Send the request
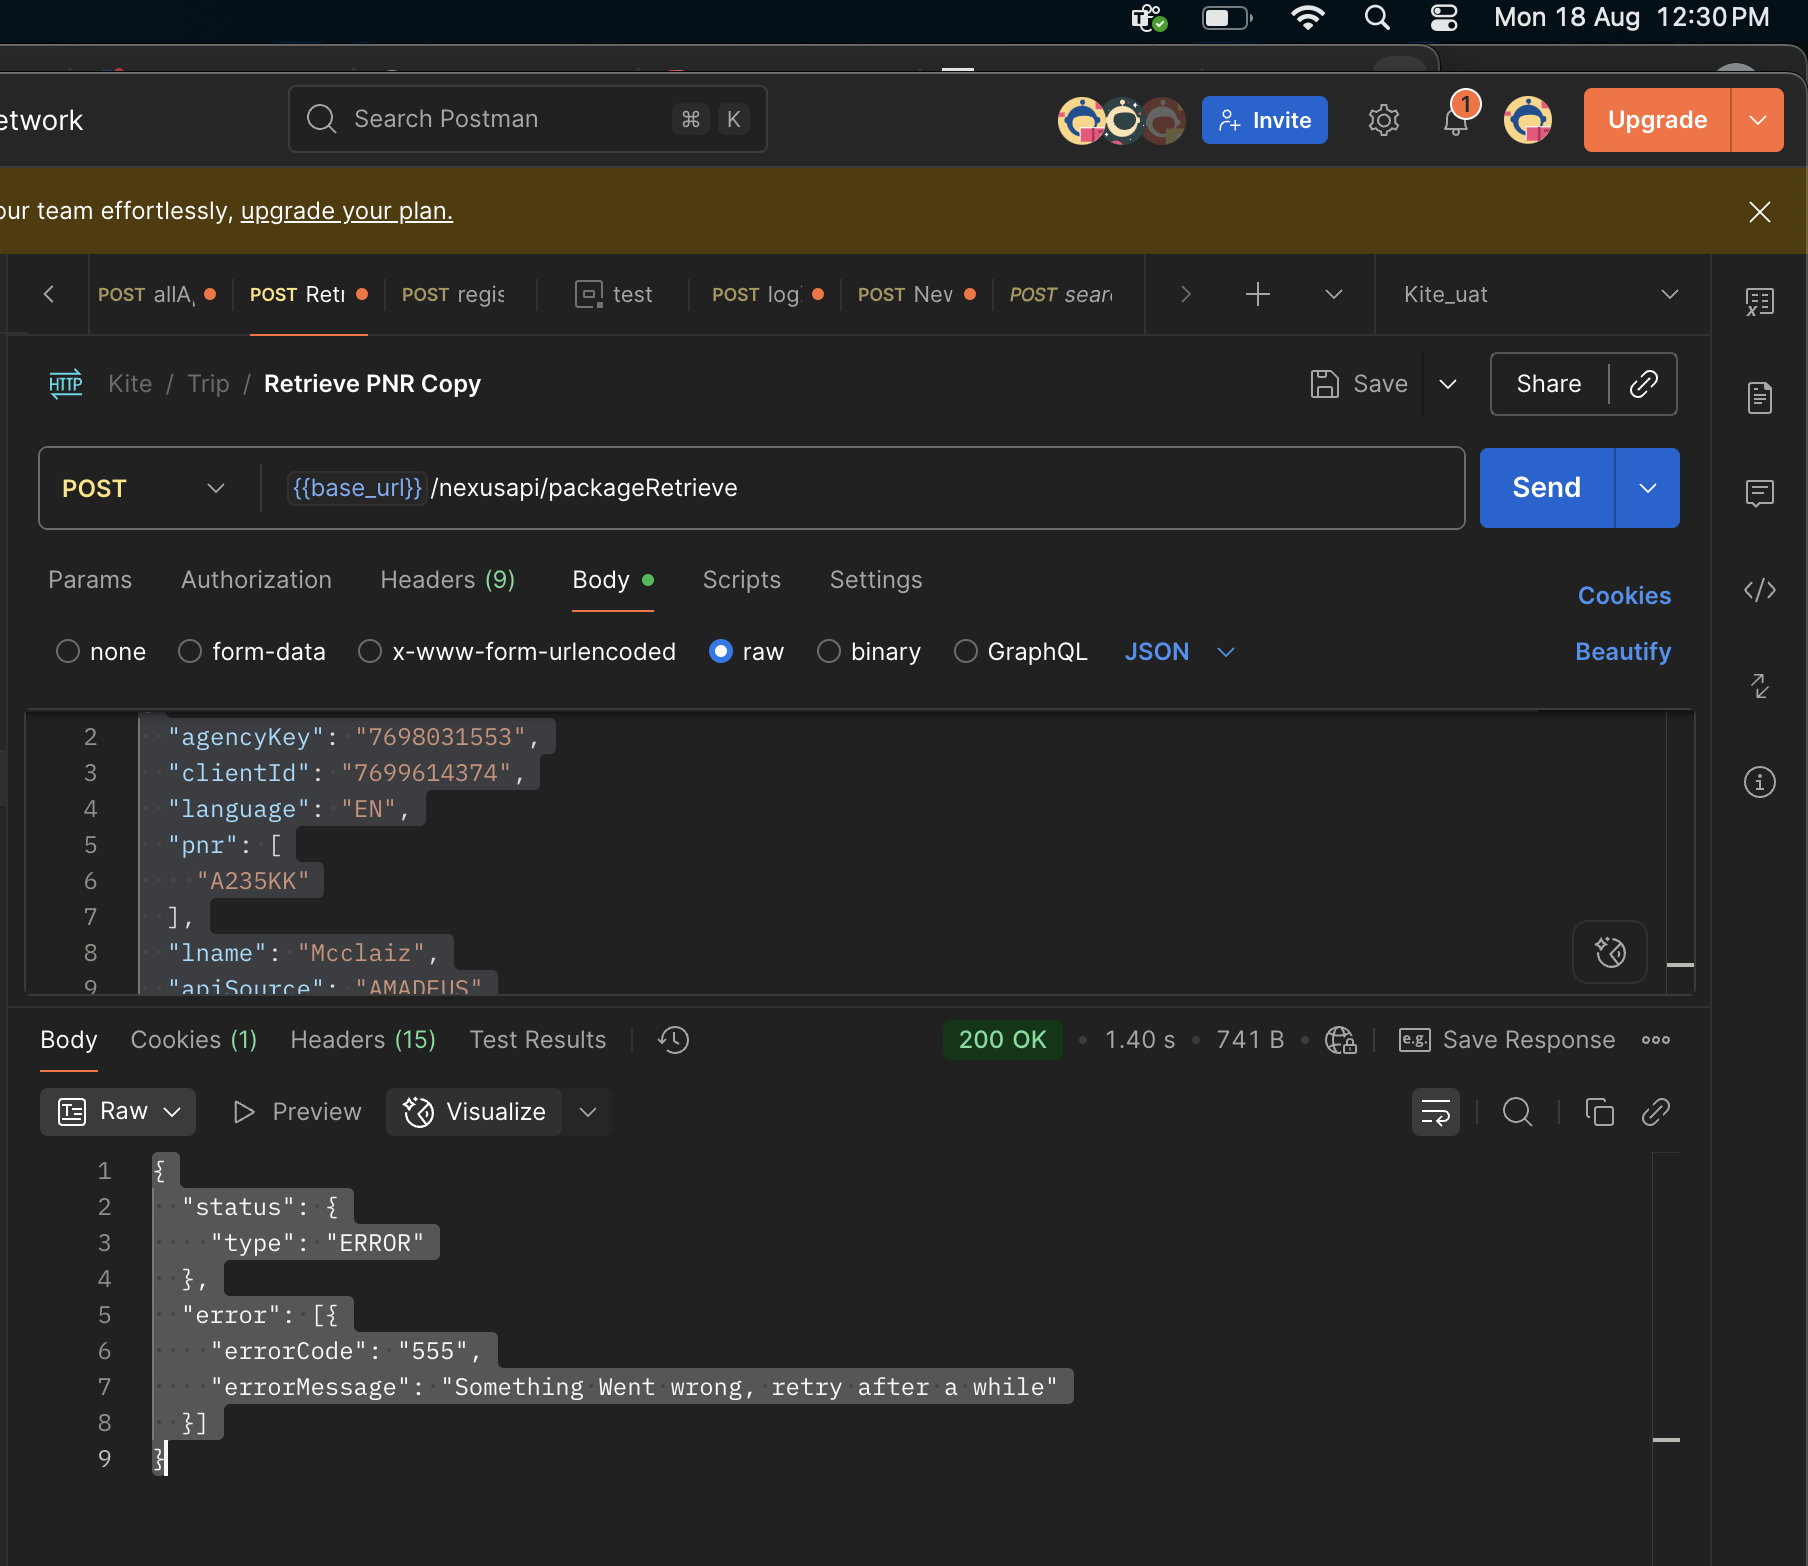This screenshot has height=1566, width=1808. 1546,488
